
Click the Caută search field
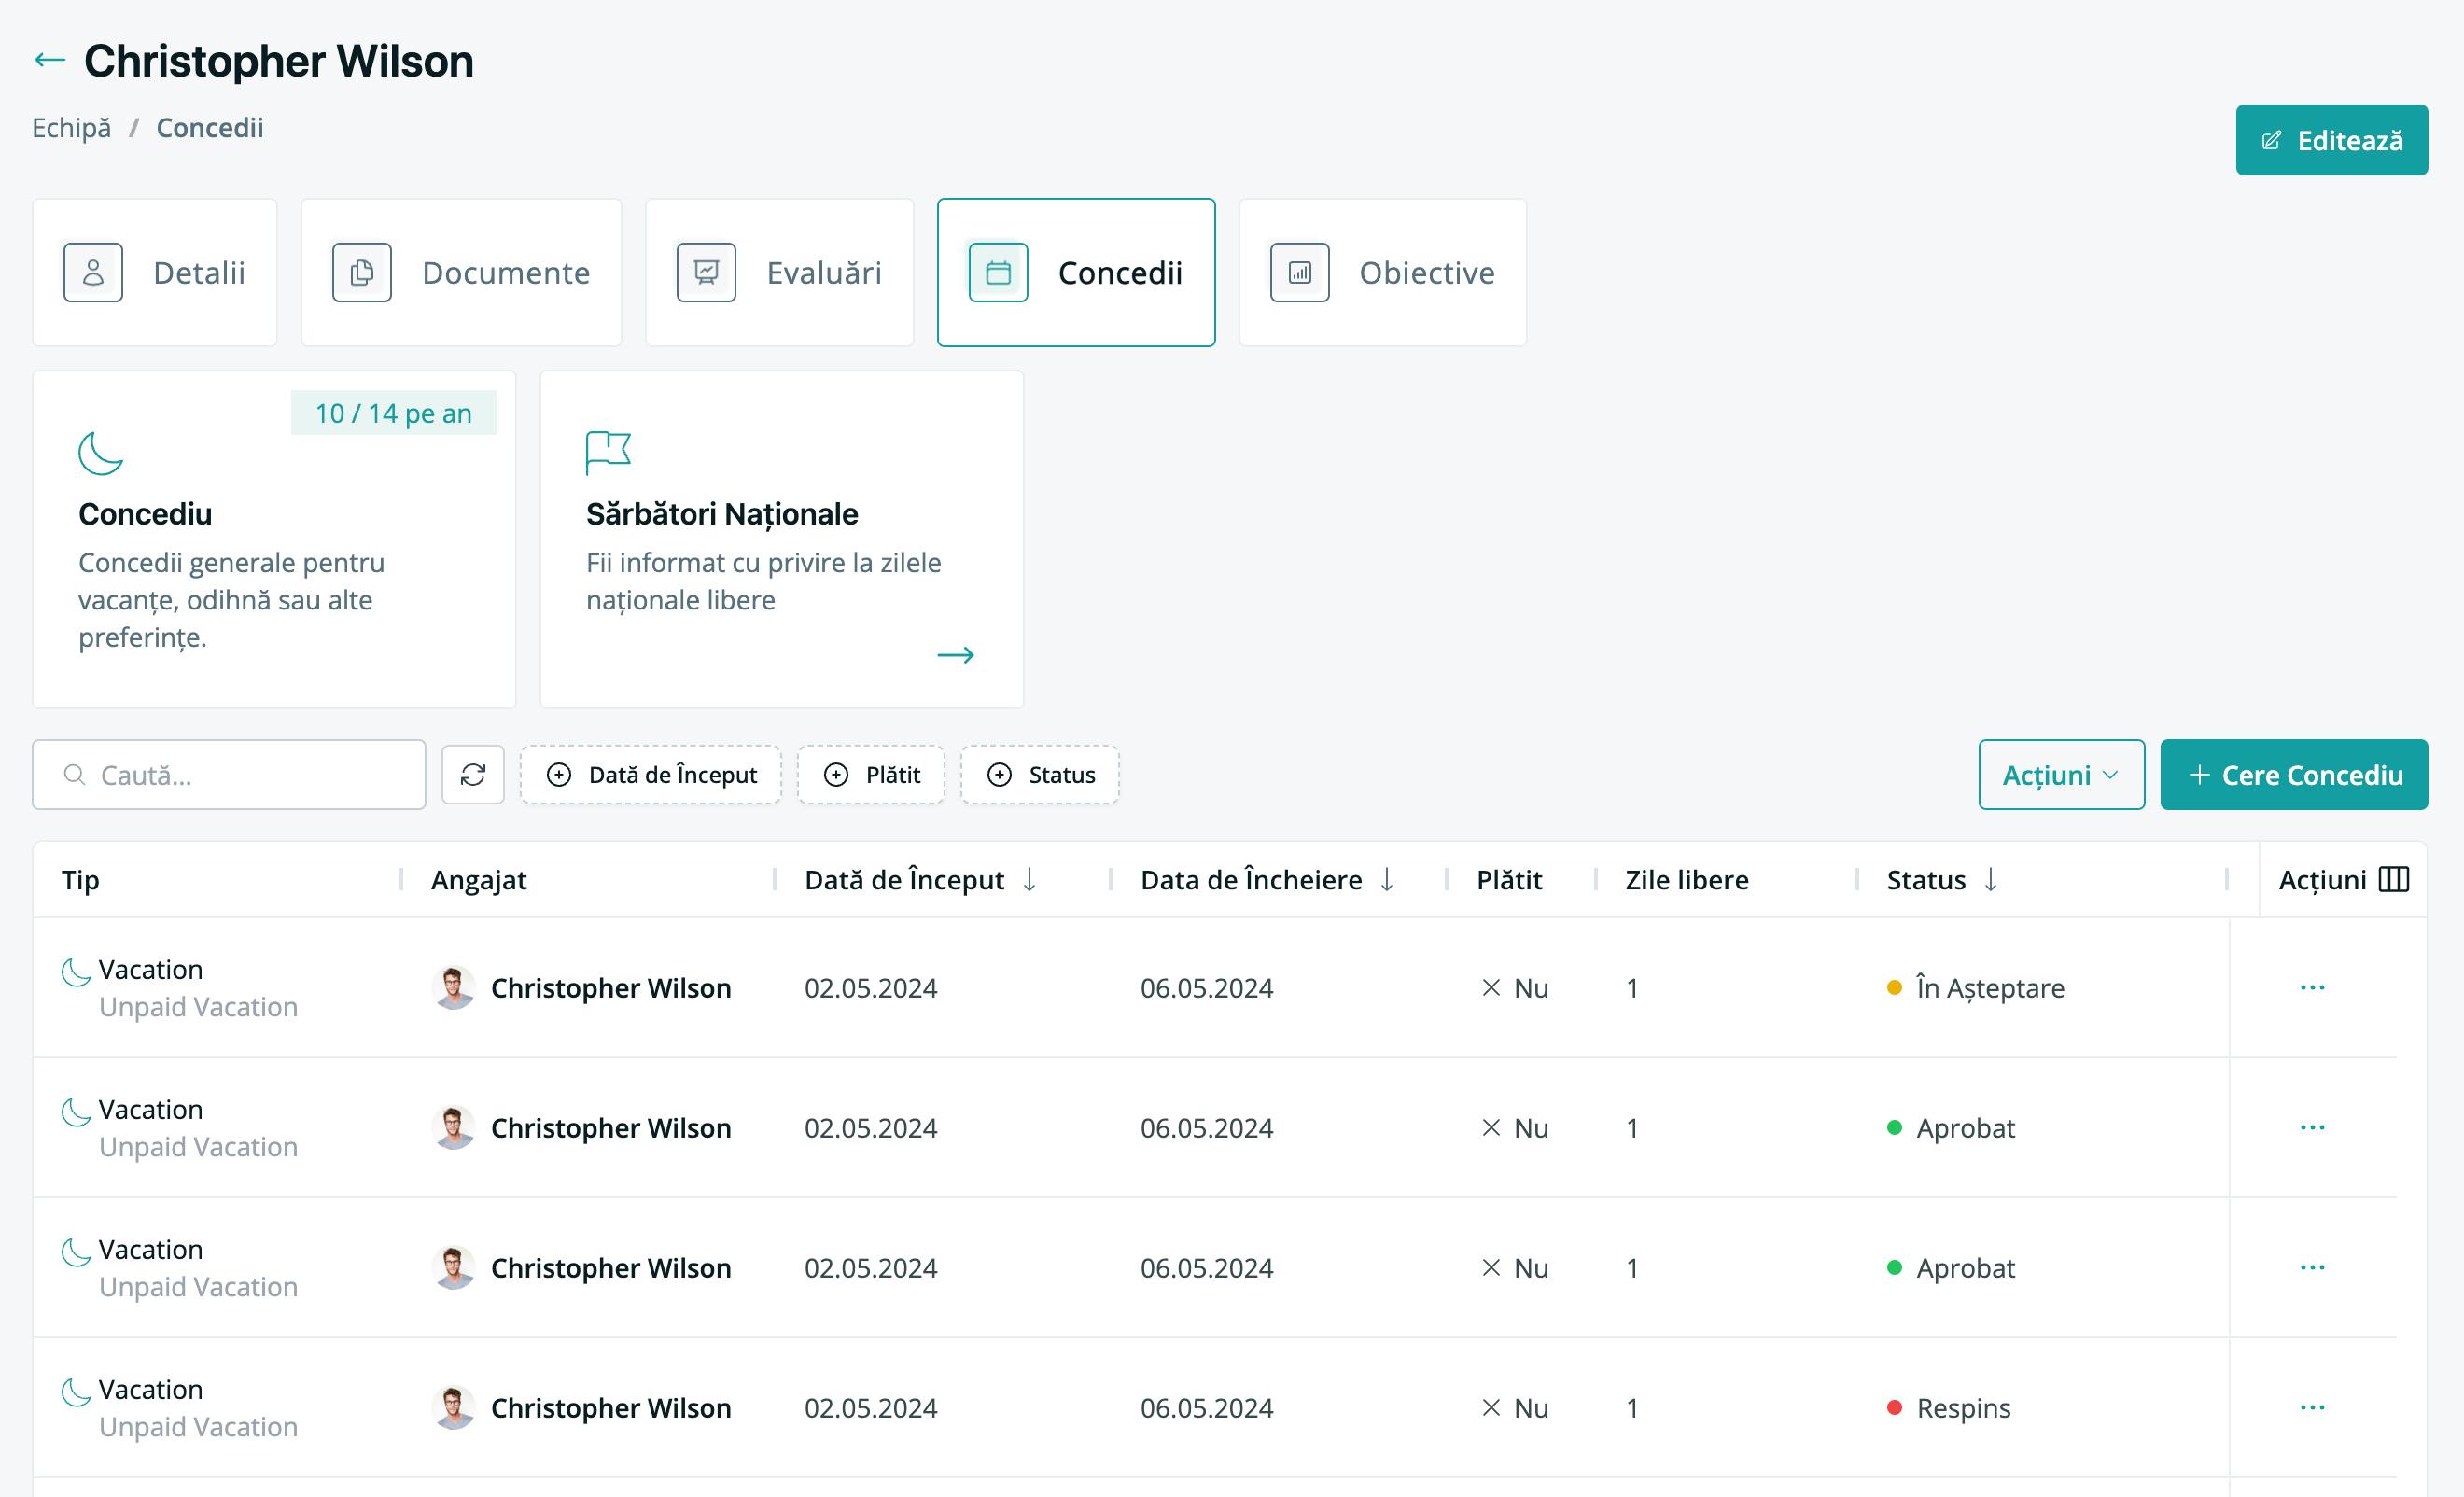pos(229,775)
